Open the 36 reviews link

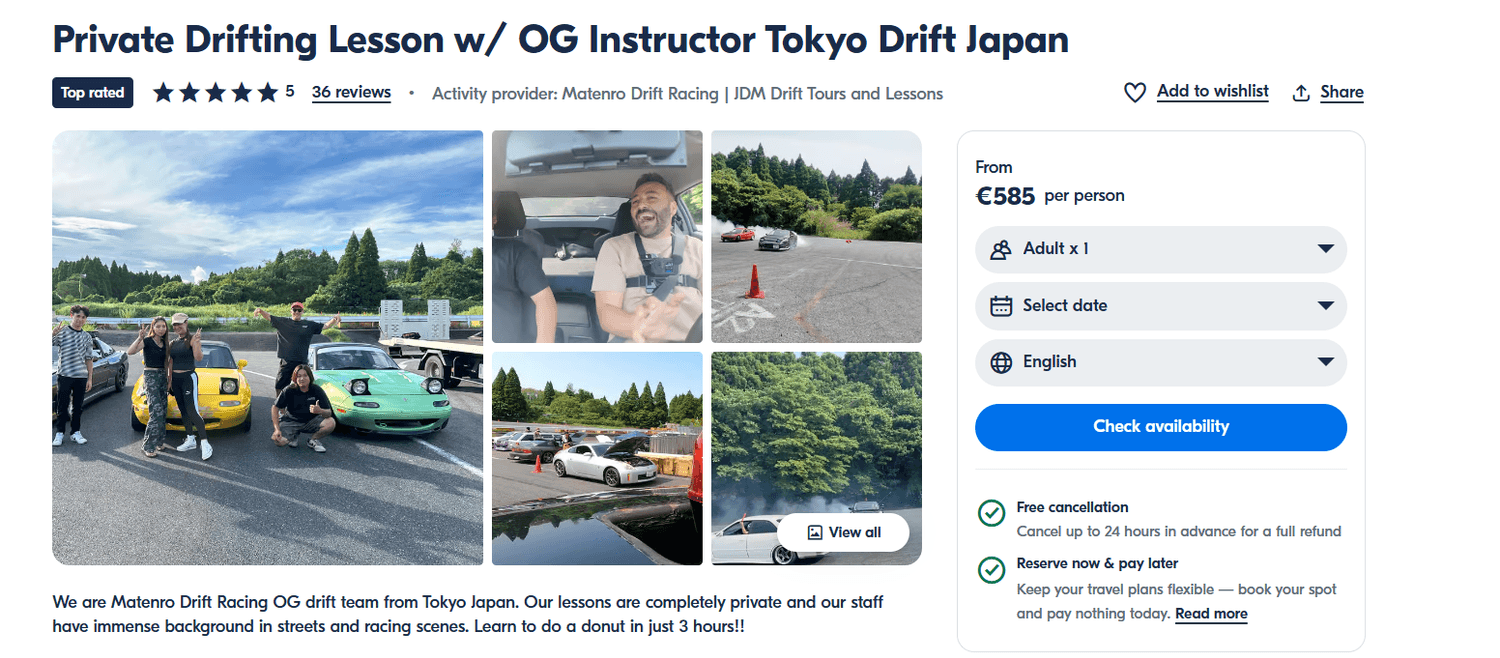(351, 92)
